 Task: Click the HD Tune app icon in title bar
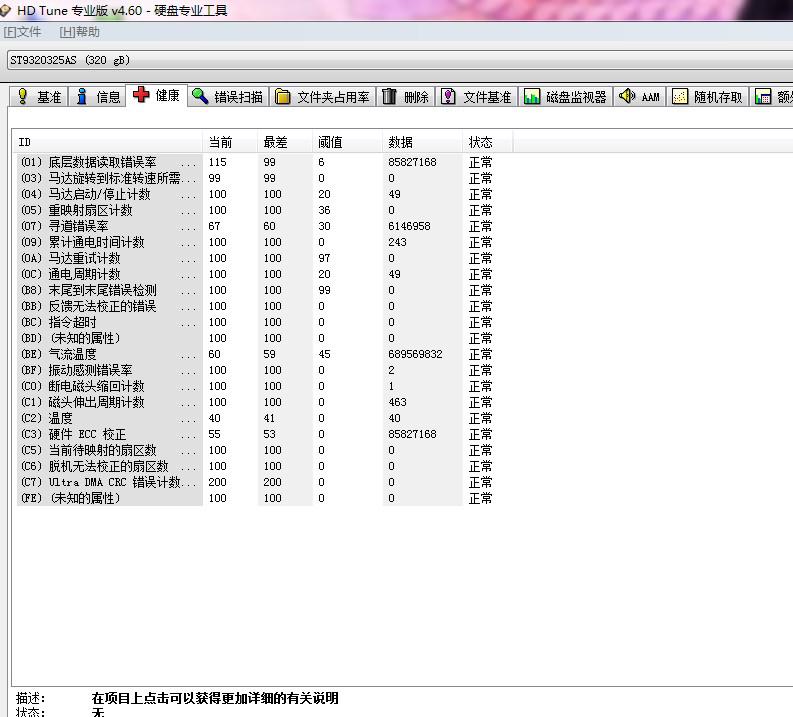click(5, 10)
